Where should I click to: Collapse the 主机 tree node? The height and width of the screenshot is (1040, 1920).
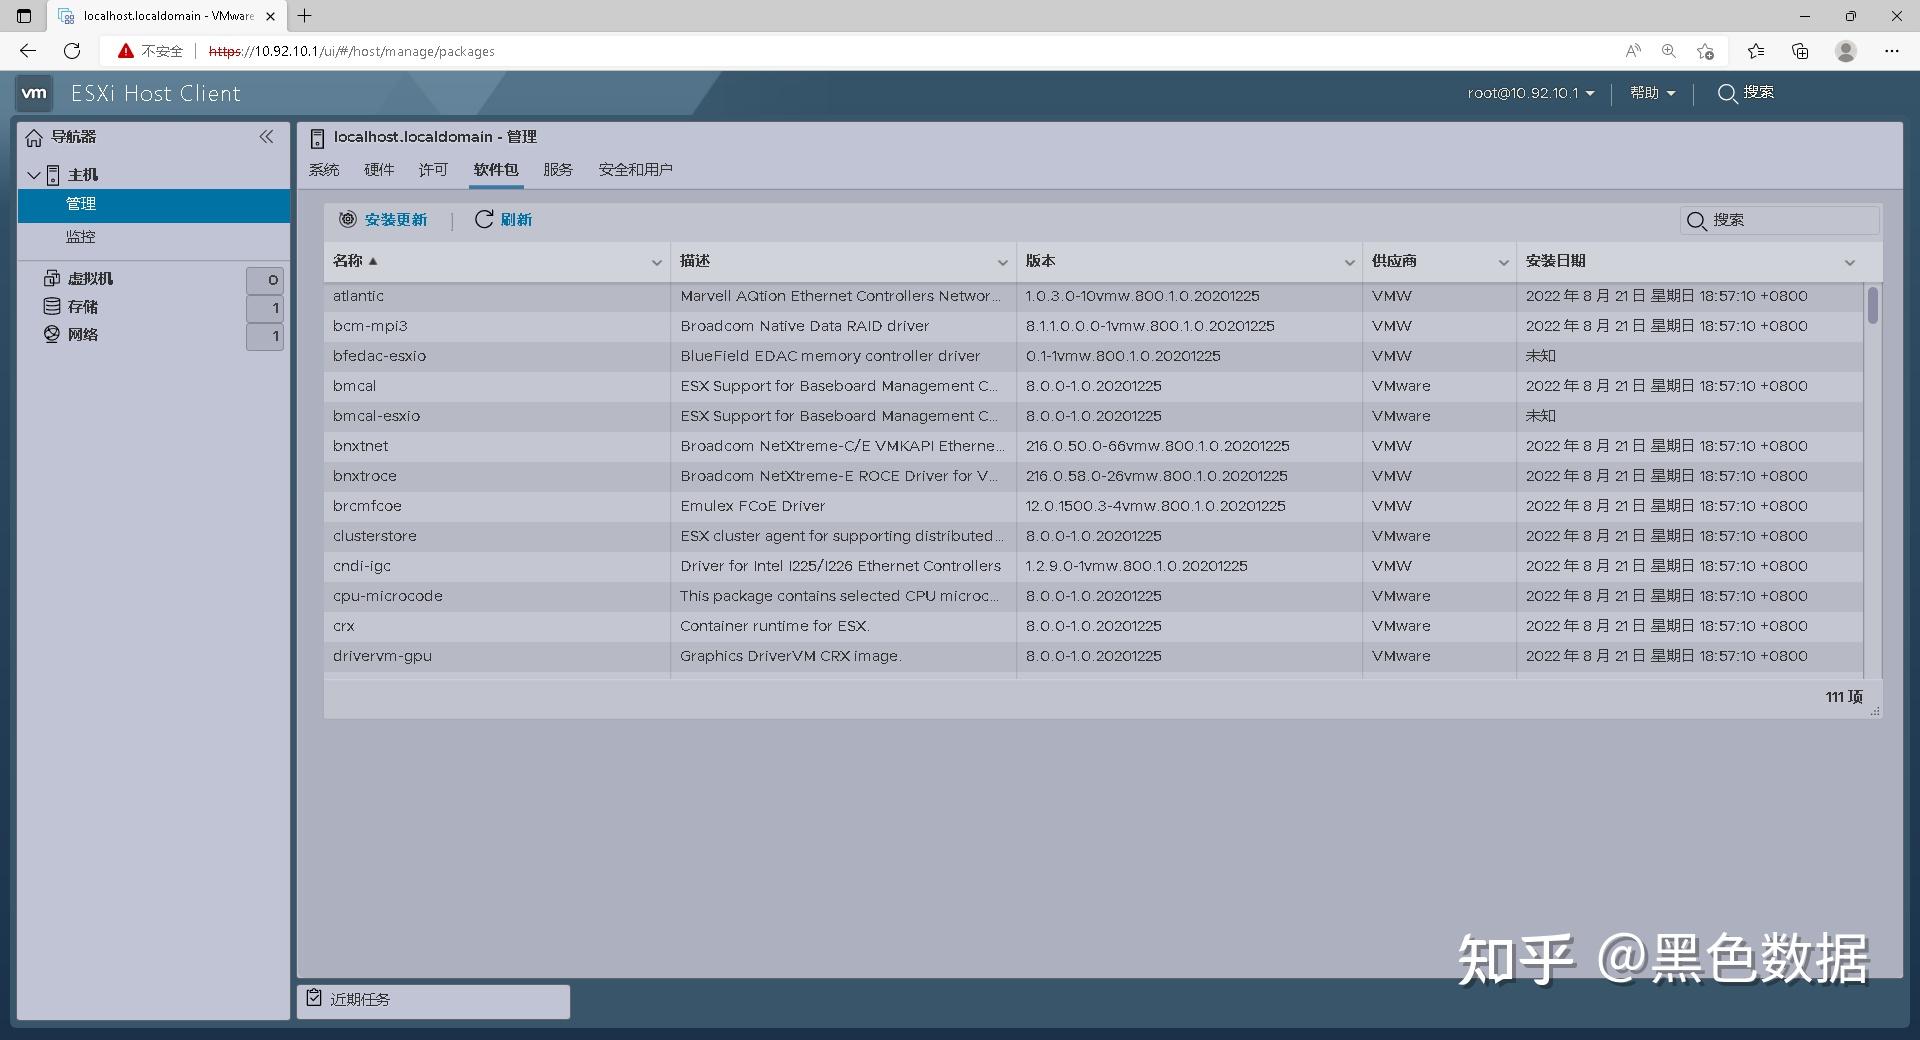32,174
